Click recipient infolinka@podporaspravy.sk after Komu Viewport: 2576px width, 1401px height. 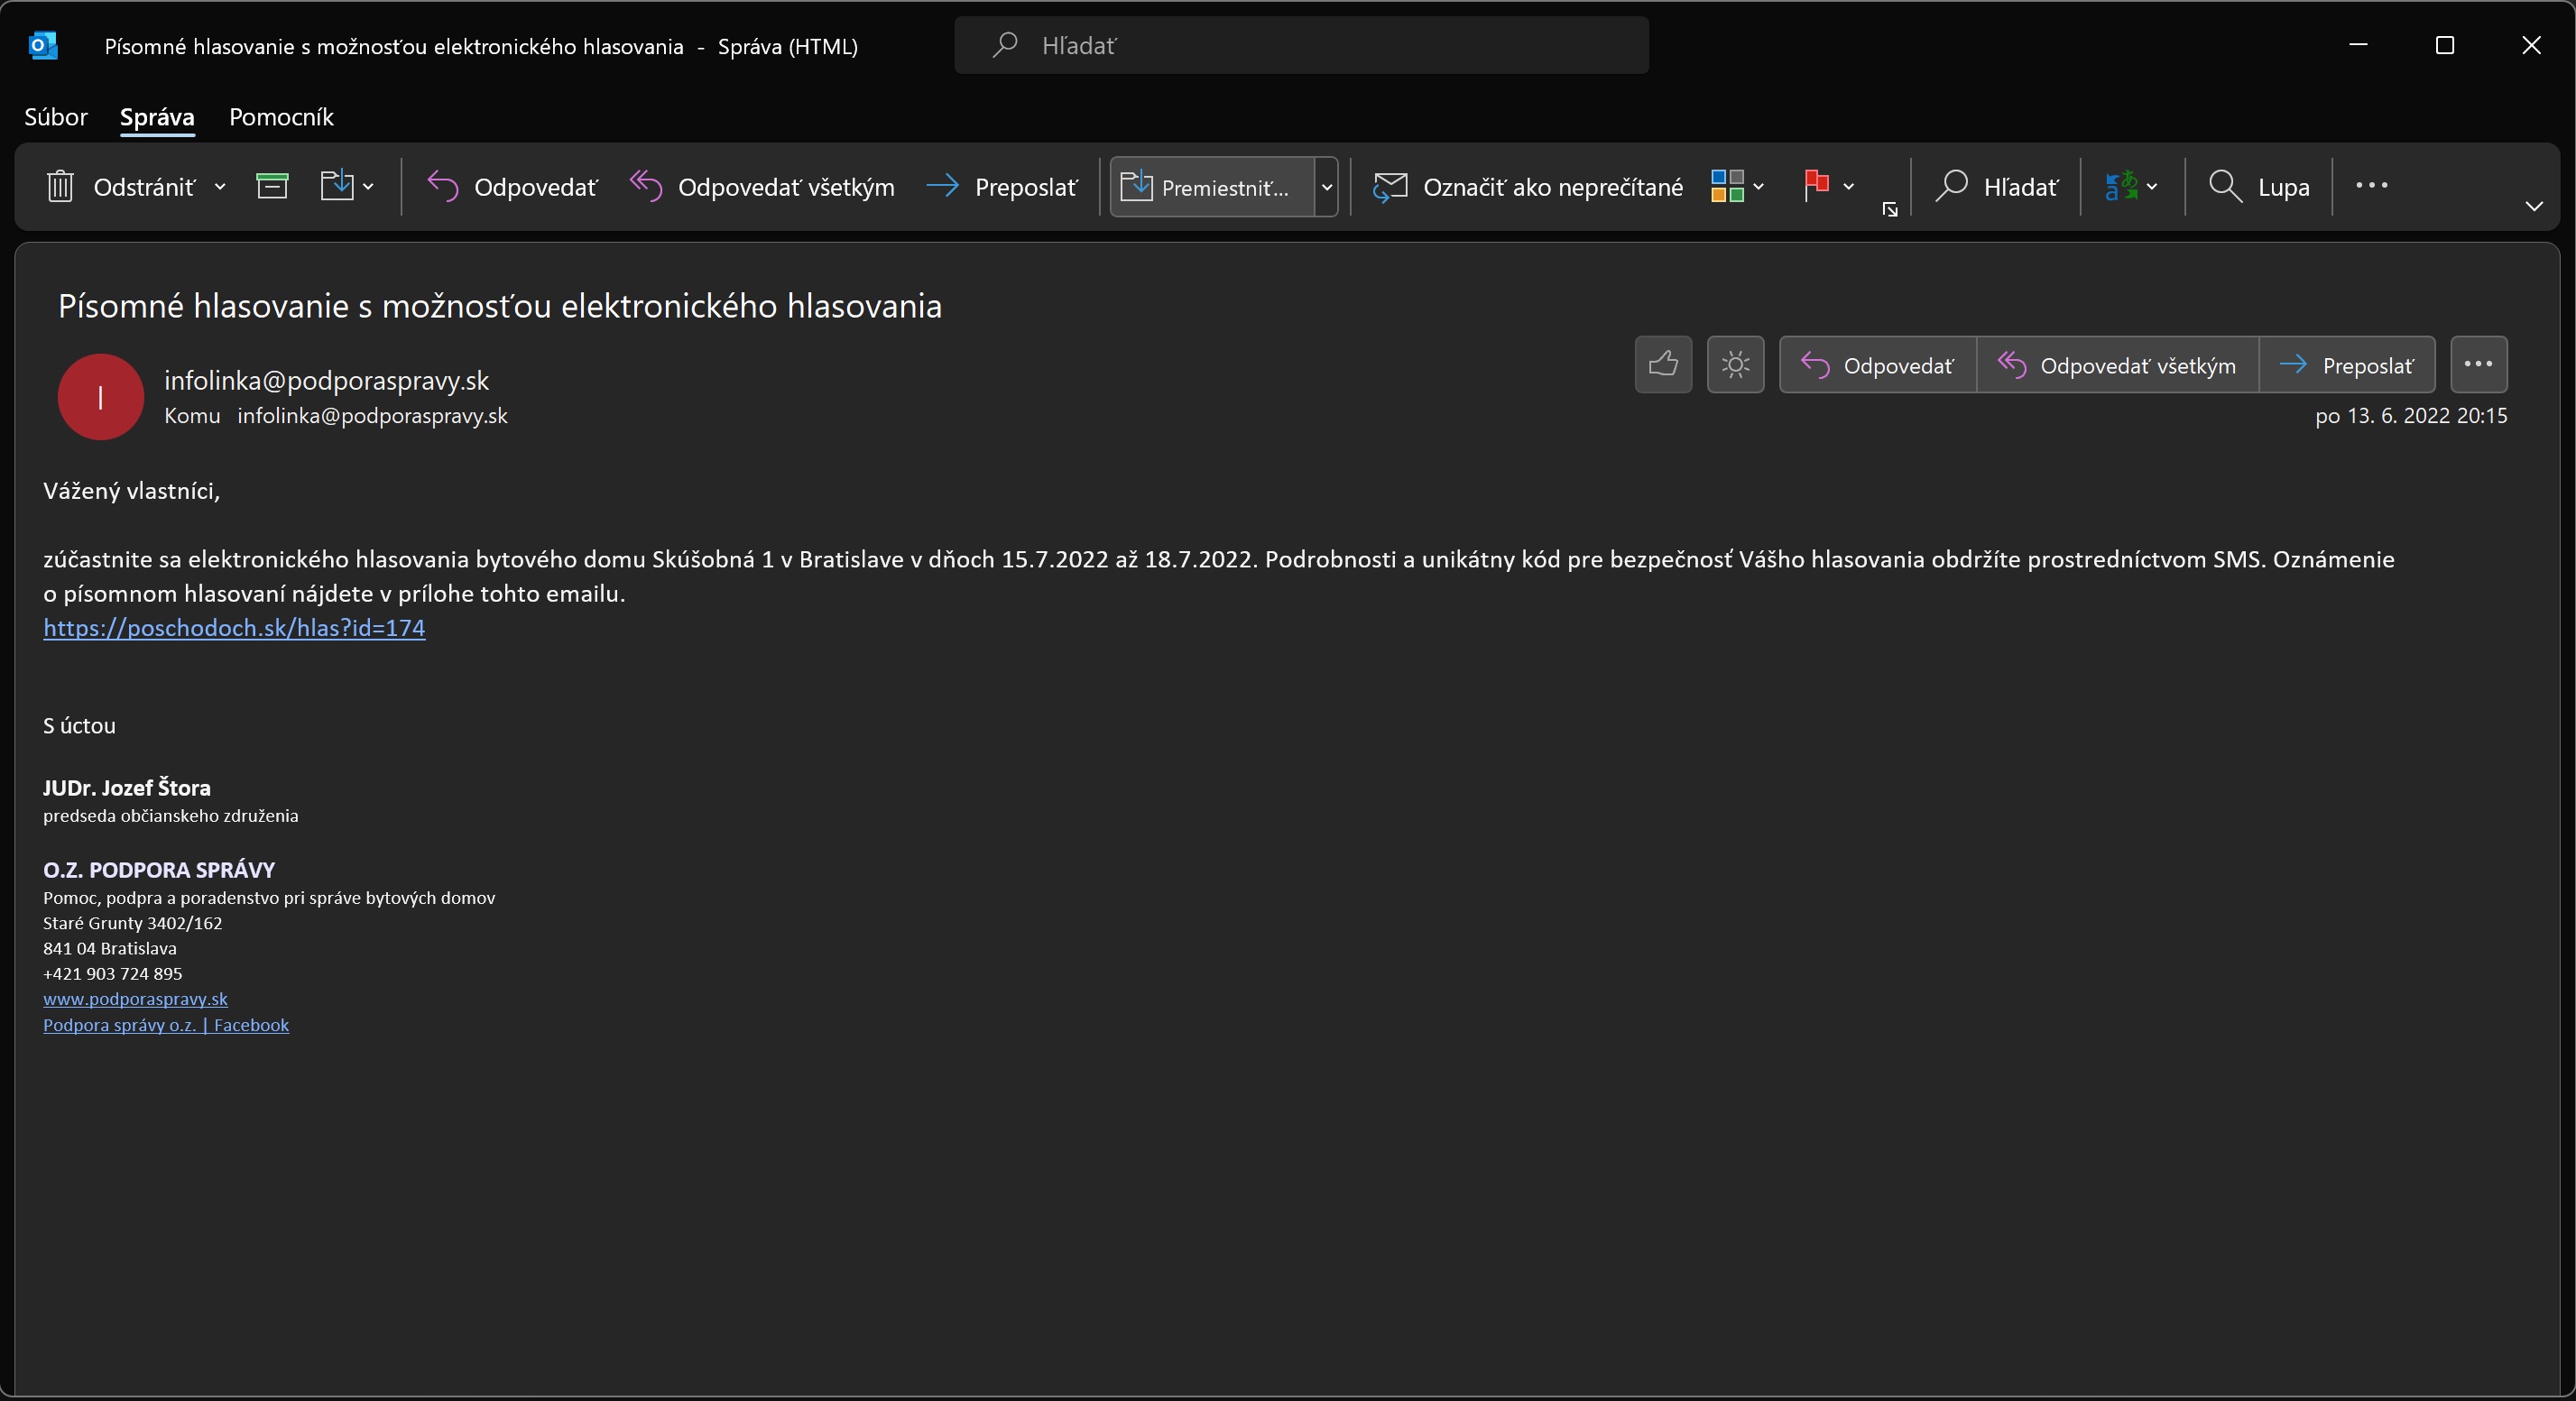(x=372, y=416)
